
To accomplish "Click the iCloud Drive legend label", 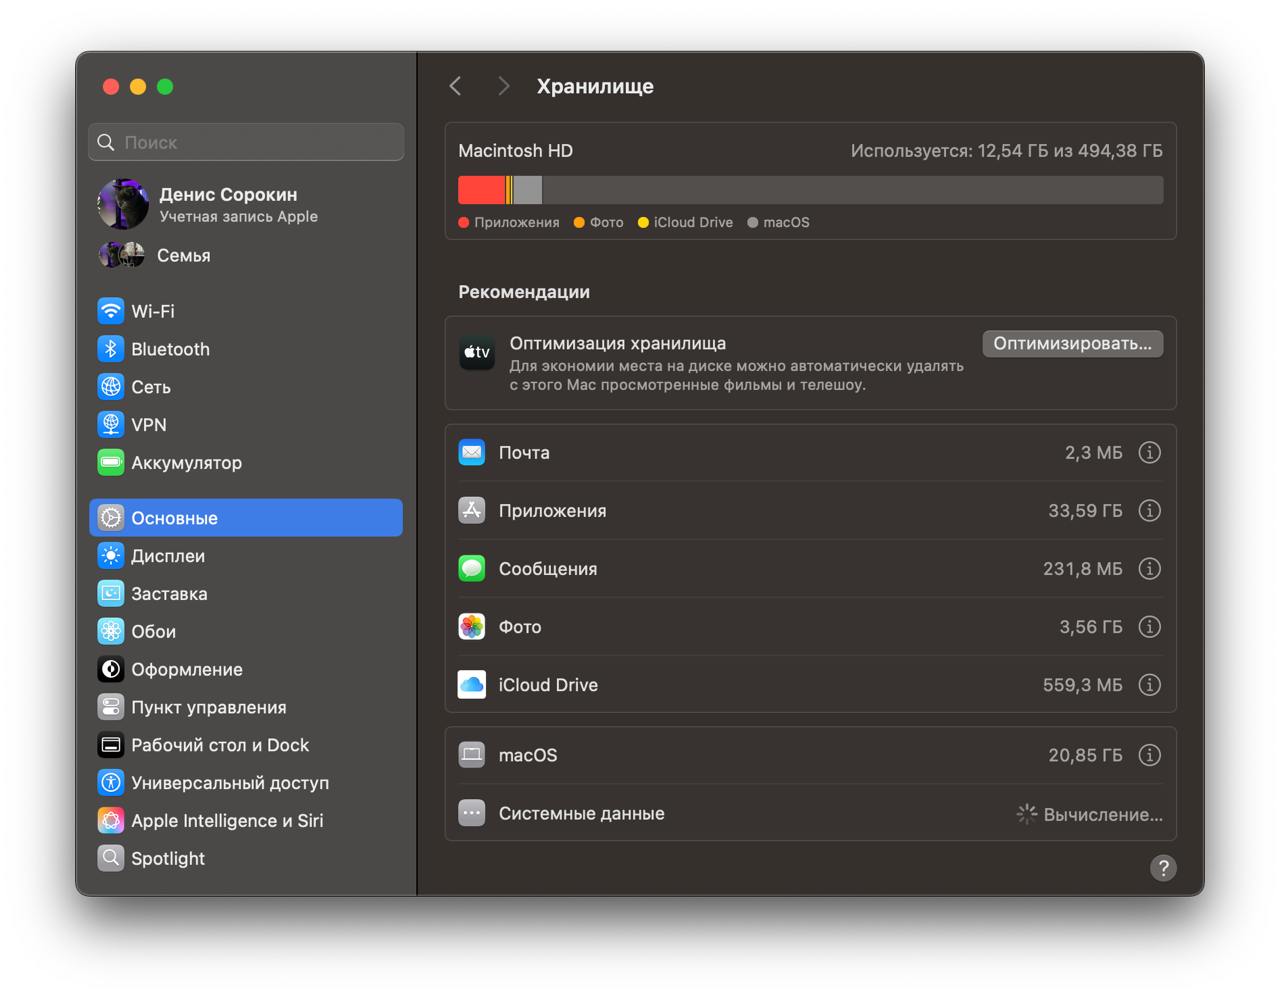I will coord(693,223).
